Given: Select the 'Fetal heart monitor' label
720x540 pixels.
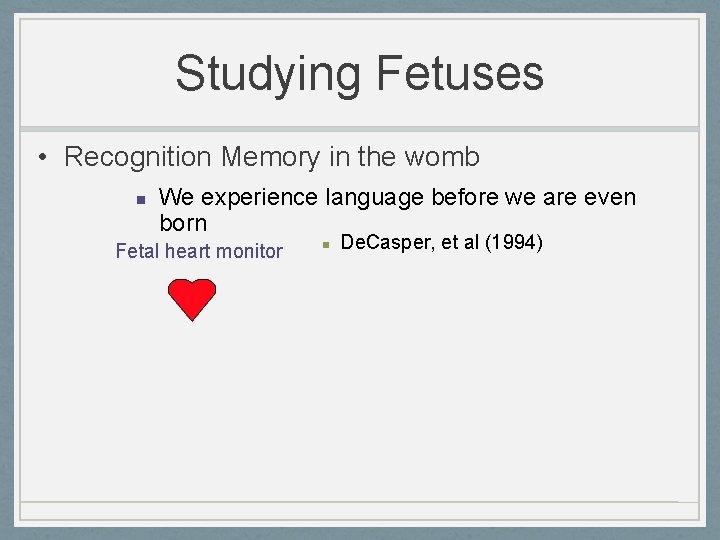Looking at the screenshot, I should (199, 251).
